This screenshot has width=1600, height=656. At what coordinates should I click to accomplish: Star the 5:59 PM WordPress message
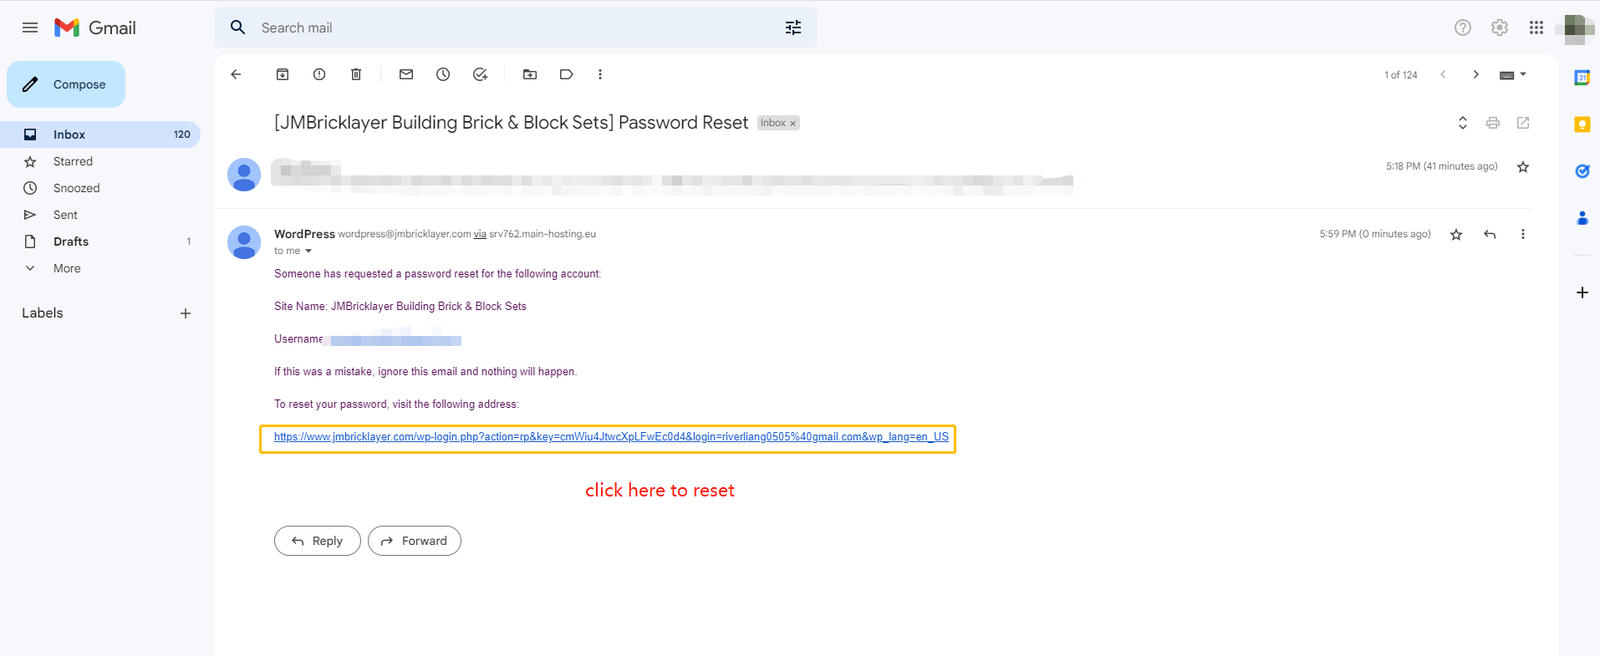(1456, 234)
